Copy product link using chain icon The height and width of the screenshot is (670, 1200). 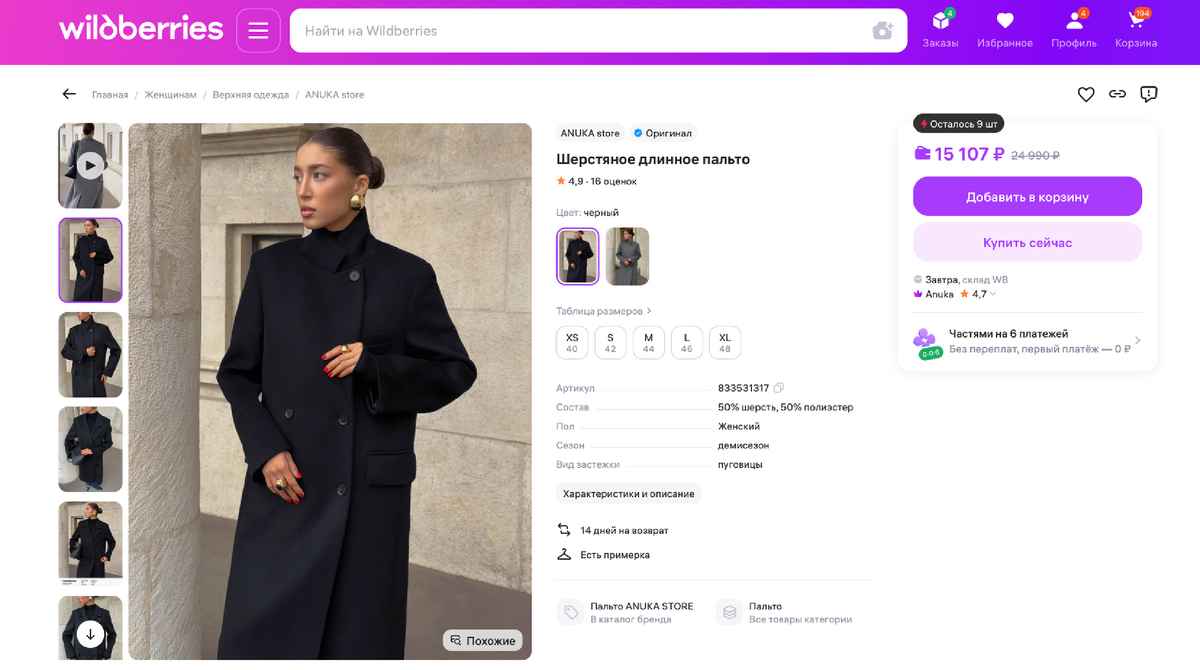[1117, 94]
